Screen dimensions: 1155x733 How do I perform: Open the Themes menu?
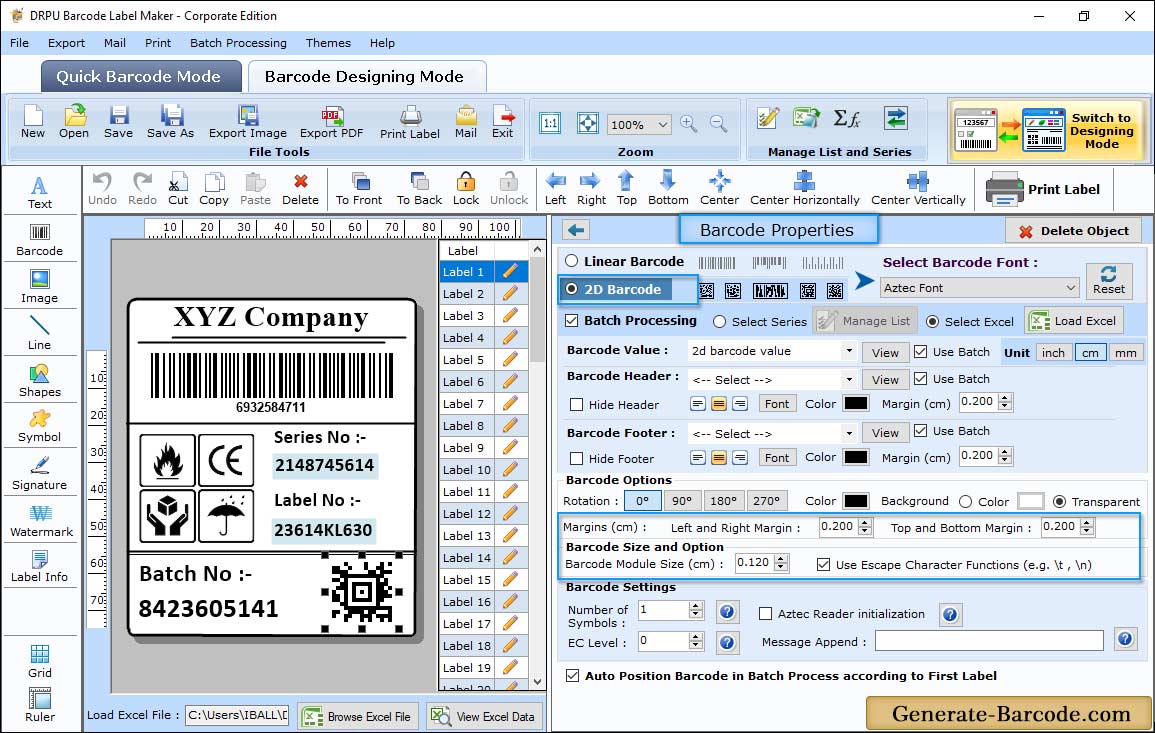pos(328,43)
